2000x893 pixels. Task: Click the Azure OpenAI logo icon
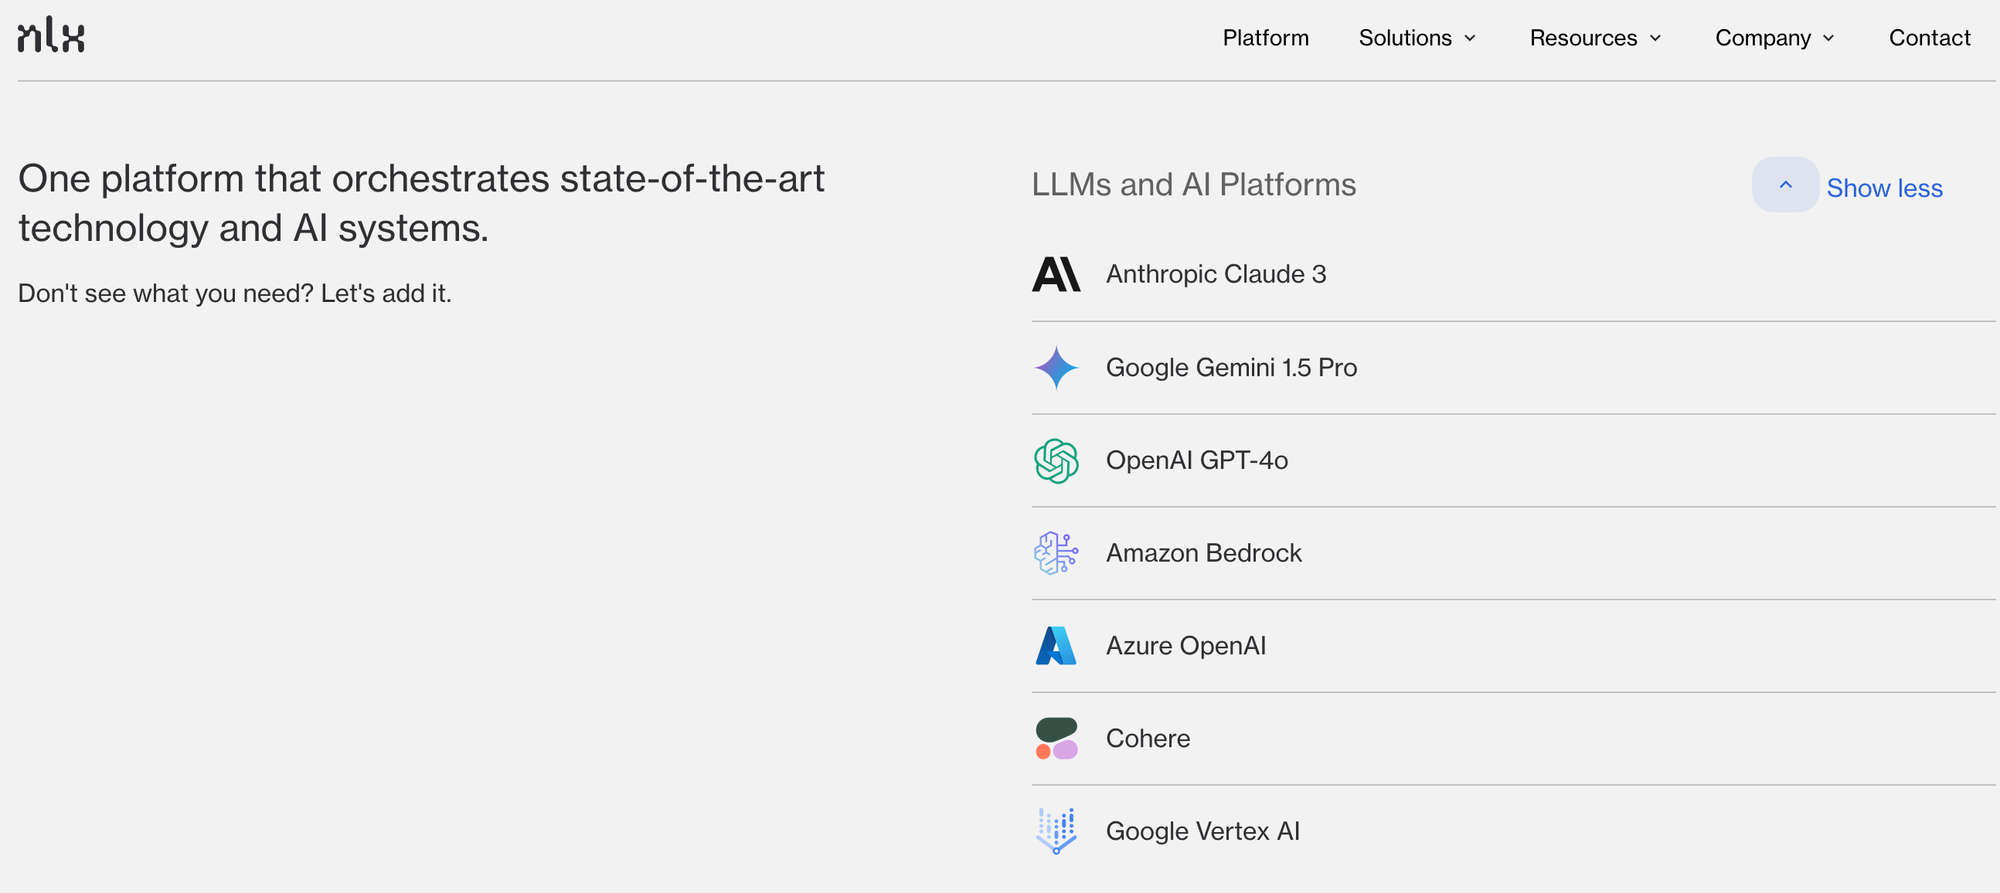[1056, 646]
